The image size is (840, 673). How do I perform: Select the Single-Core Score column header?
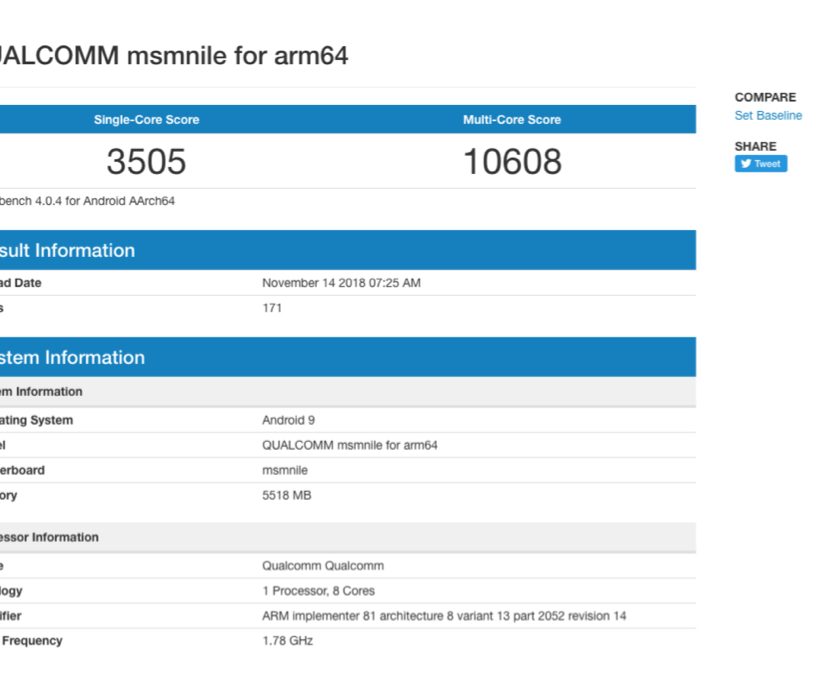(146, 120)
